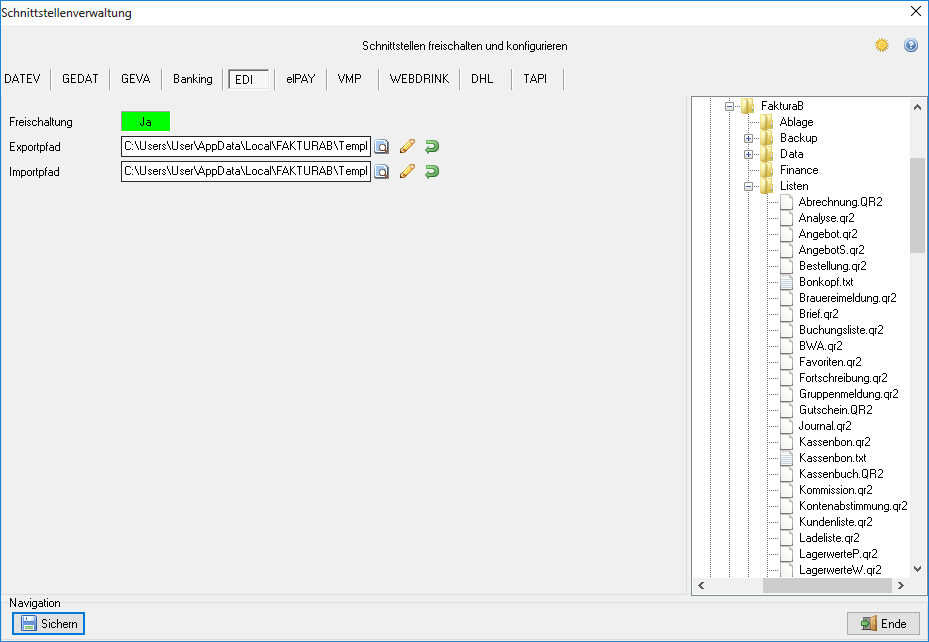Select Kassenbon.qr2 in the tree
The height and width of the screenshot is (642, 929).
835,442
